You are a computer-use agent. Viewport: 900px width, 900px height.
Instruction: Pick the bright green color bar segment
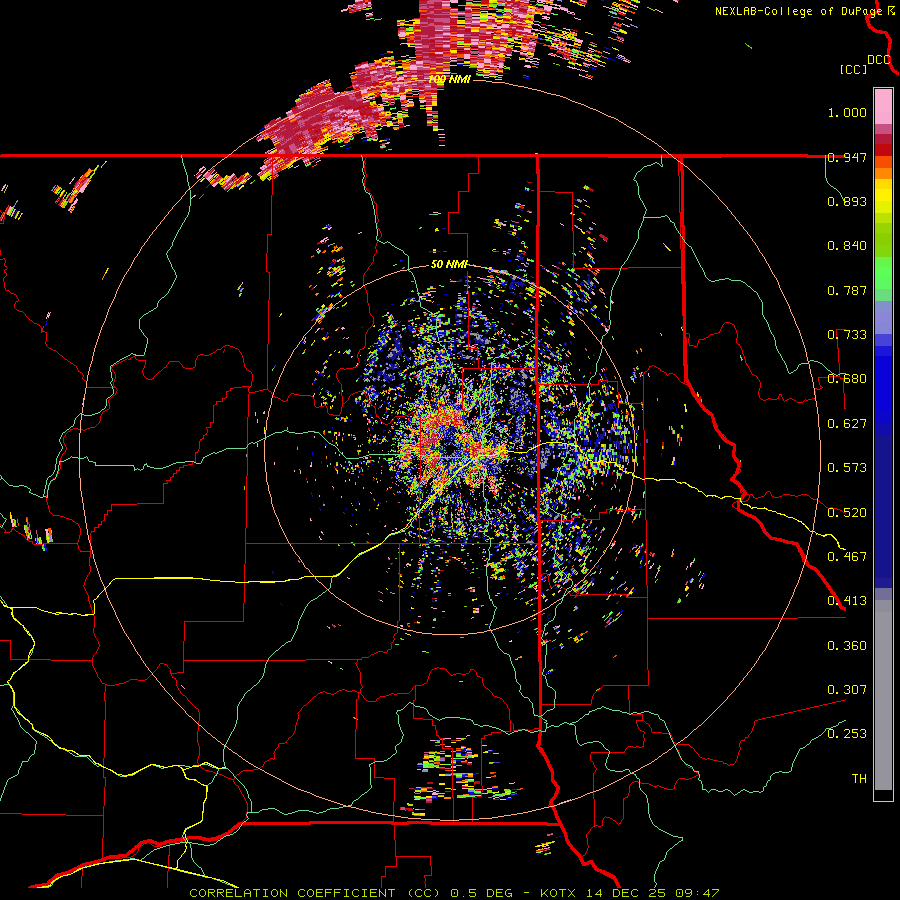coord(883,273)
